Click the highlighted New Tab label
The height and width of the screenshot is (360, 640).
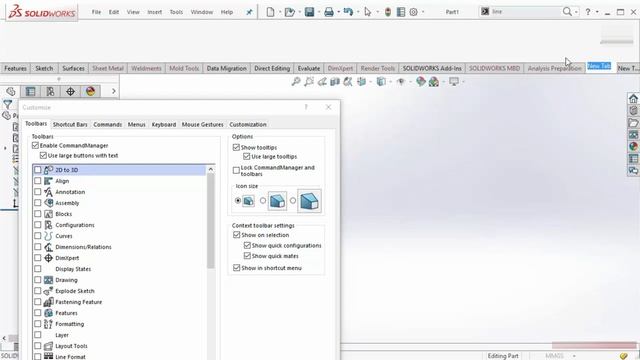(599, 66)
